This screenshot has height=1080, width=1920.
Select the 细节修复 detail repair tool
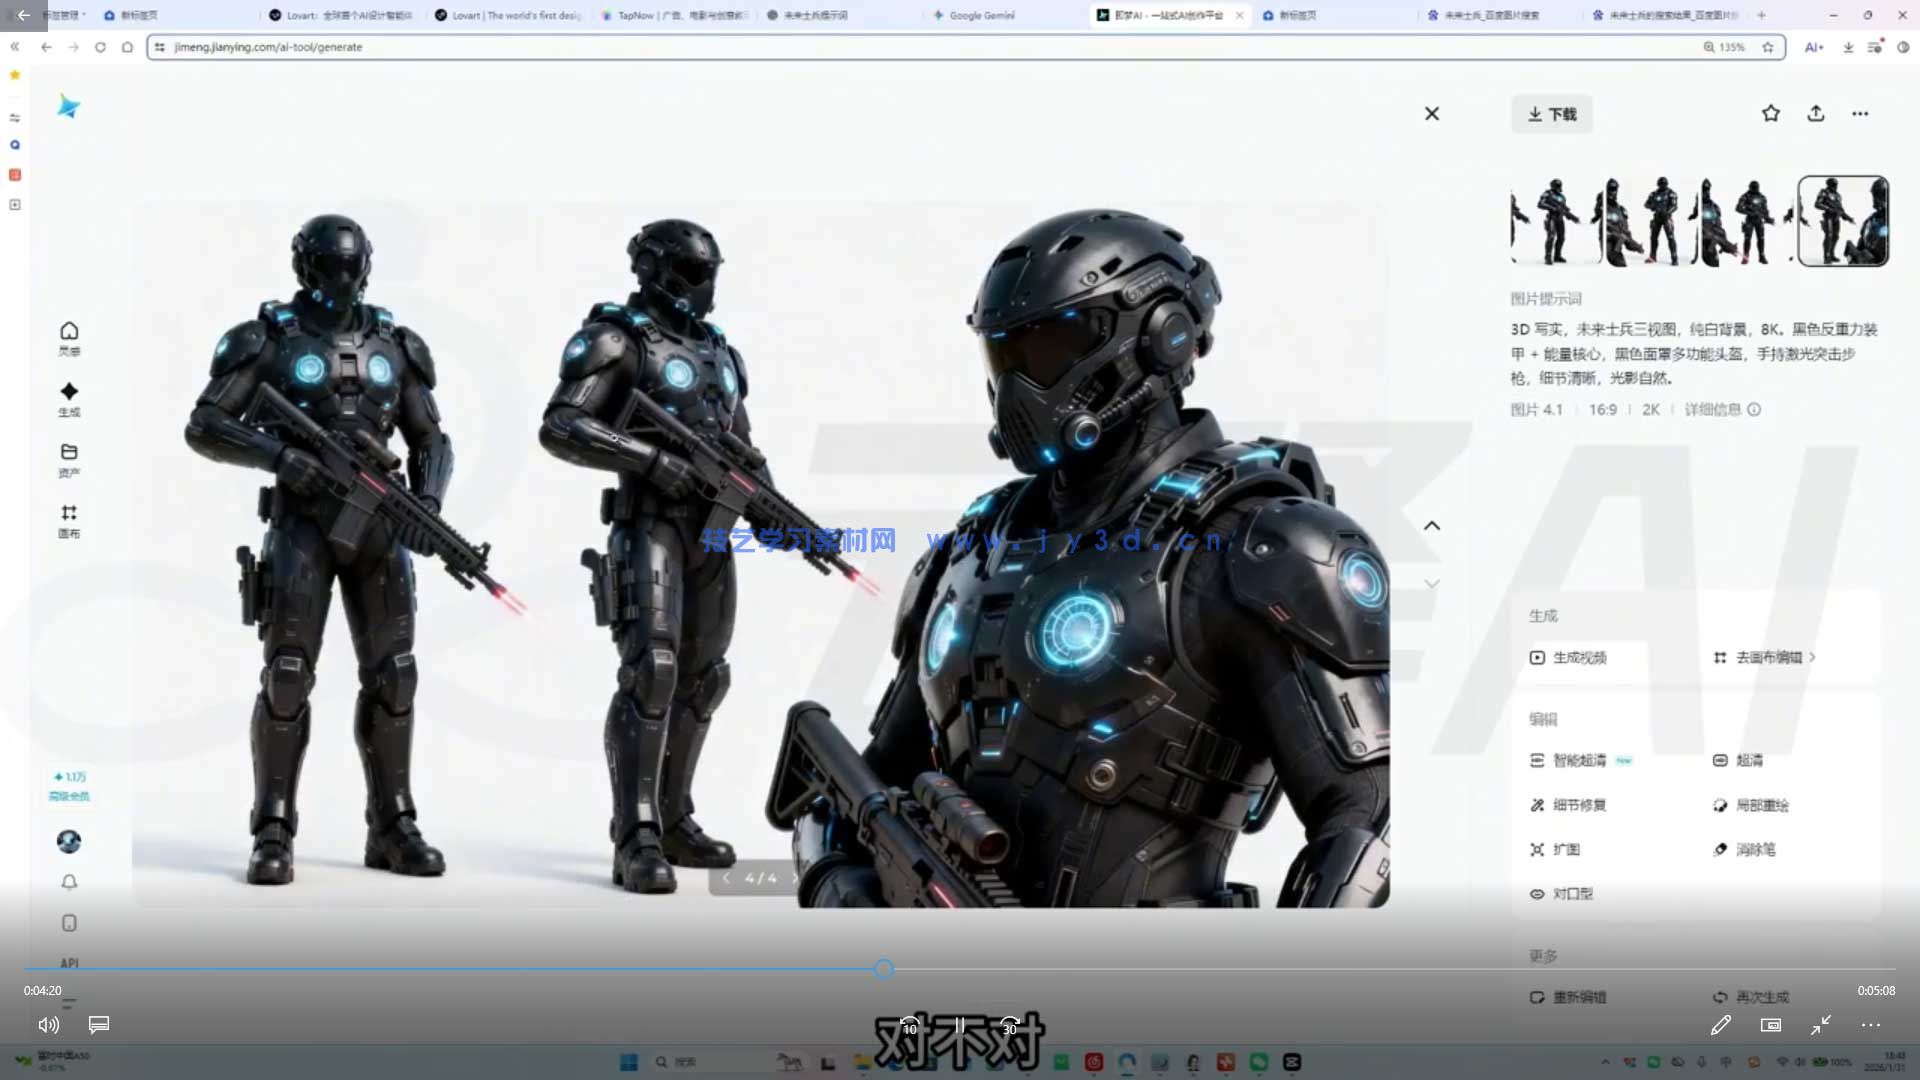point(1576,805)
